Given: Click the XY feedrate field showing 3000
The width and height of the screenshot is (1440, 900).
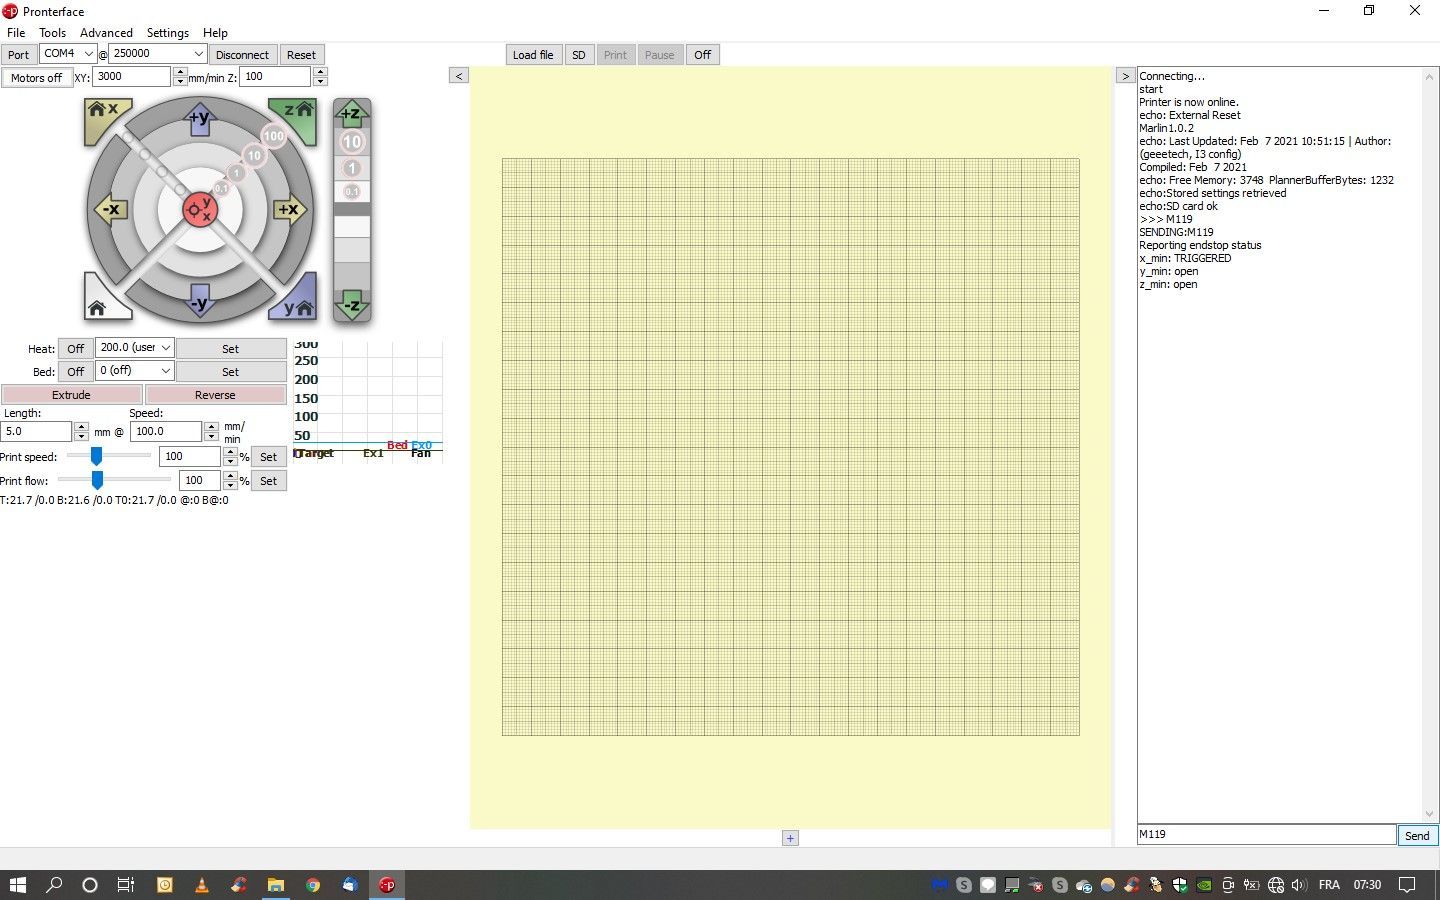Looking at the screenshot, I should (x=132, y=76).
